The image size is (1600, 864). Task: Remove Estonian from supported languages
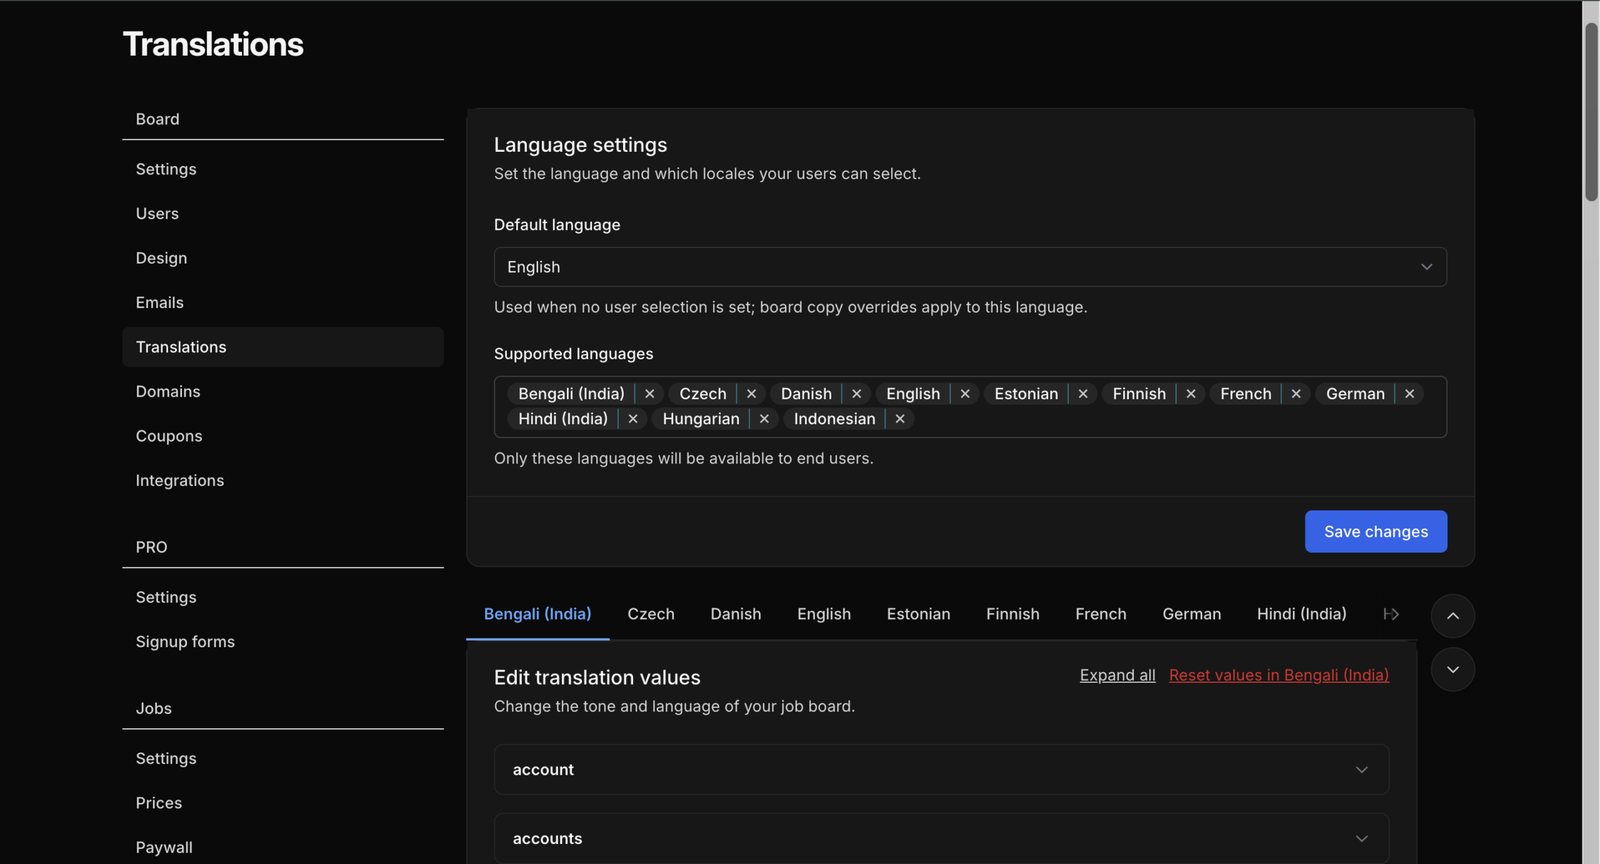pyautogui.click(x=1082, y=394)
